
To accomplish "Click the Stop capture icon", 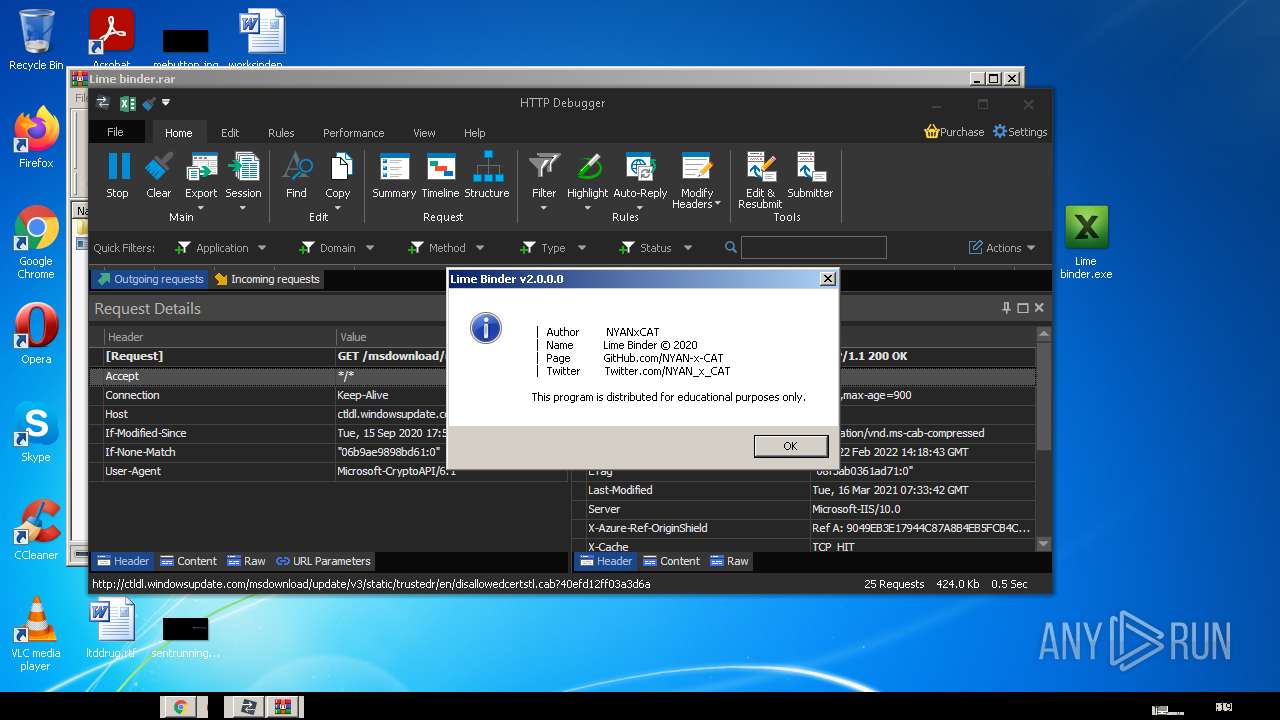I will coord(118,176).
